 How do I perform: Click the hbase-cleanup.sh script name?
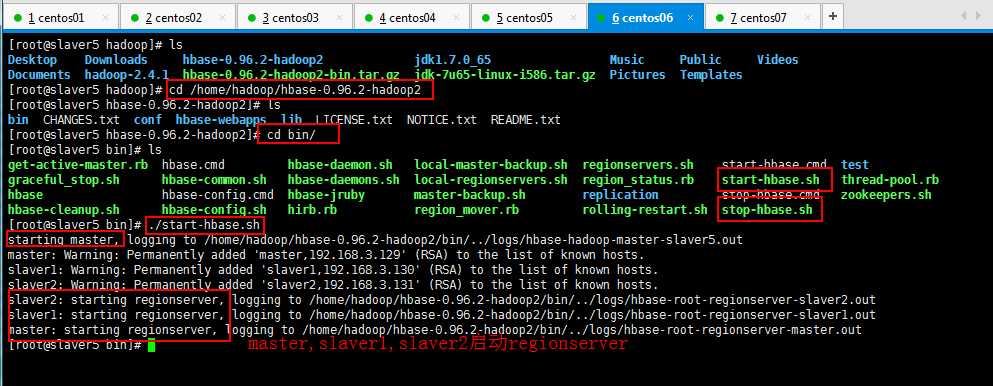[x=63, y=210]
